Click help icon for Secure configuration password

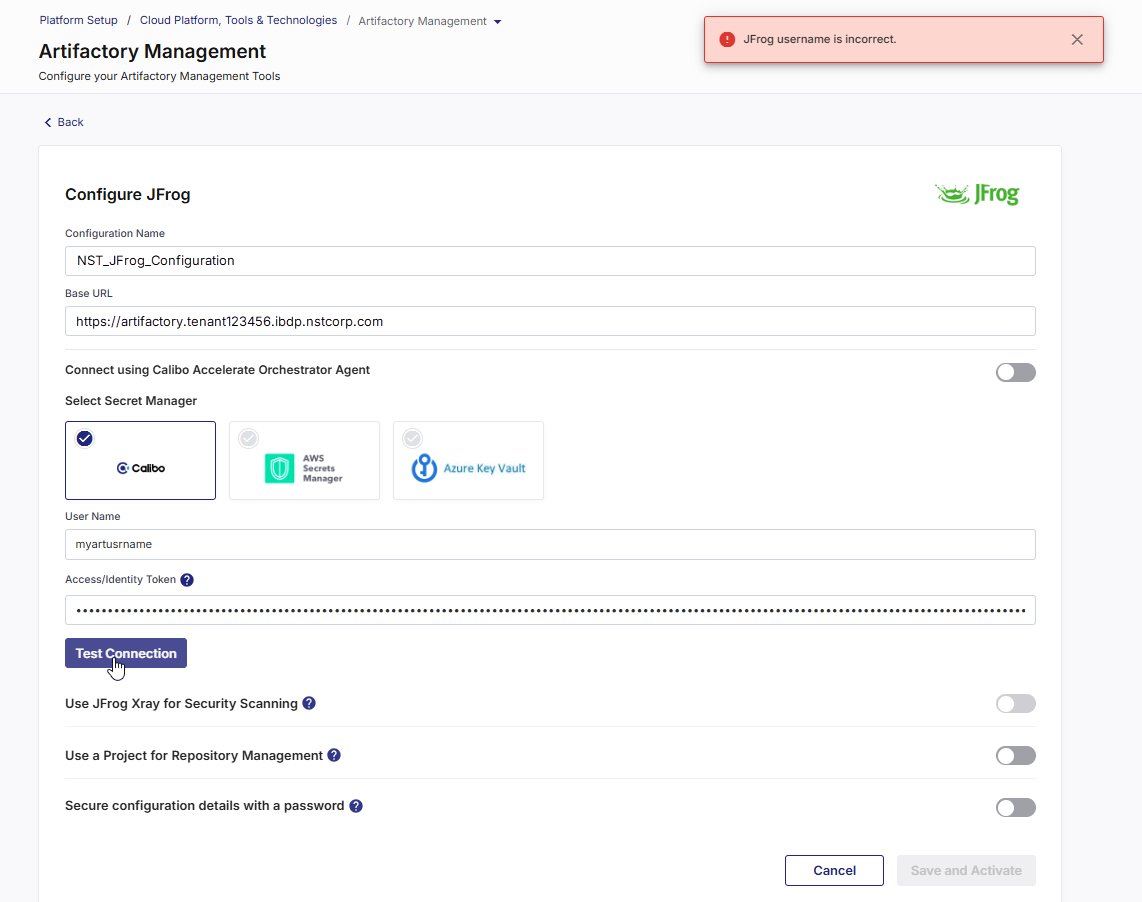click(x=355, y=806)
